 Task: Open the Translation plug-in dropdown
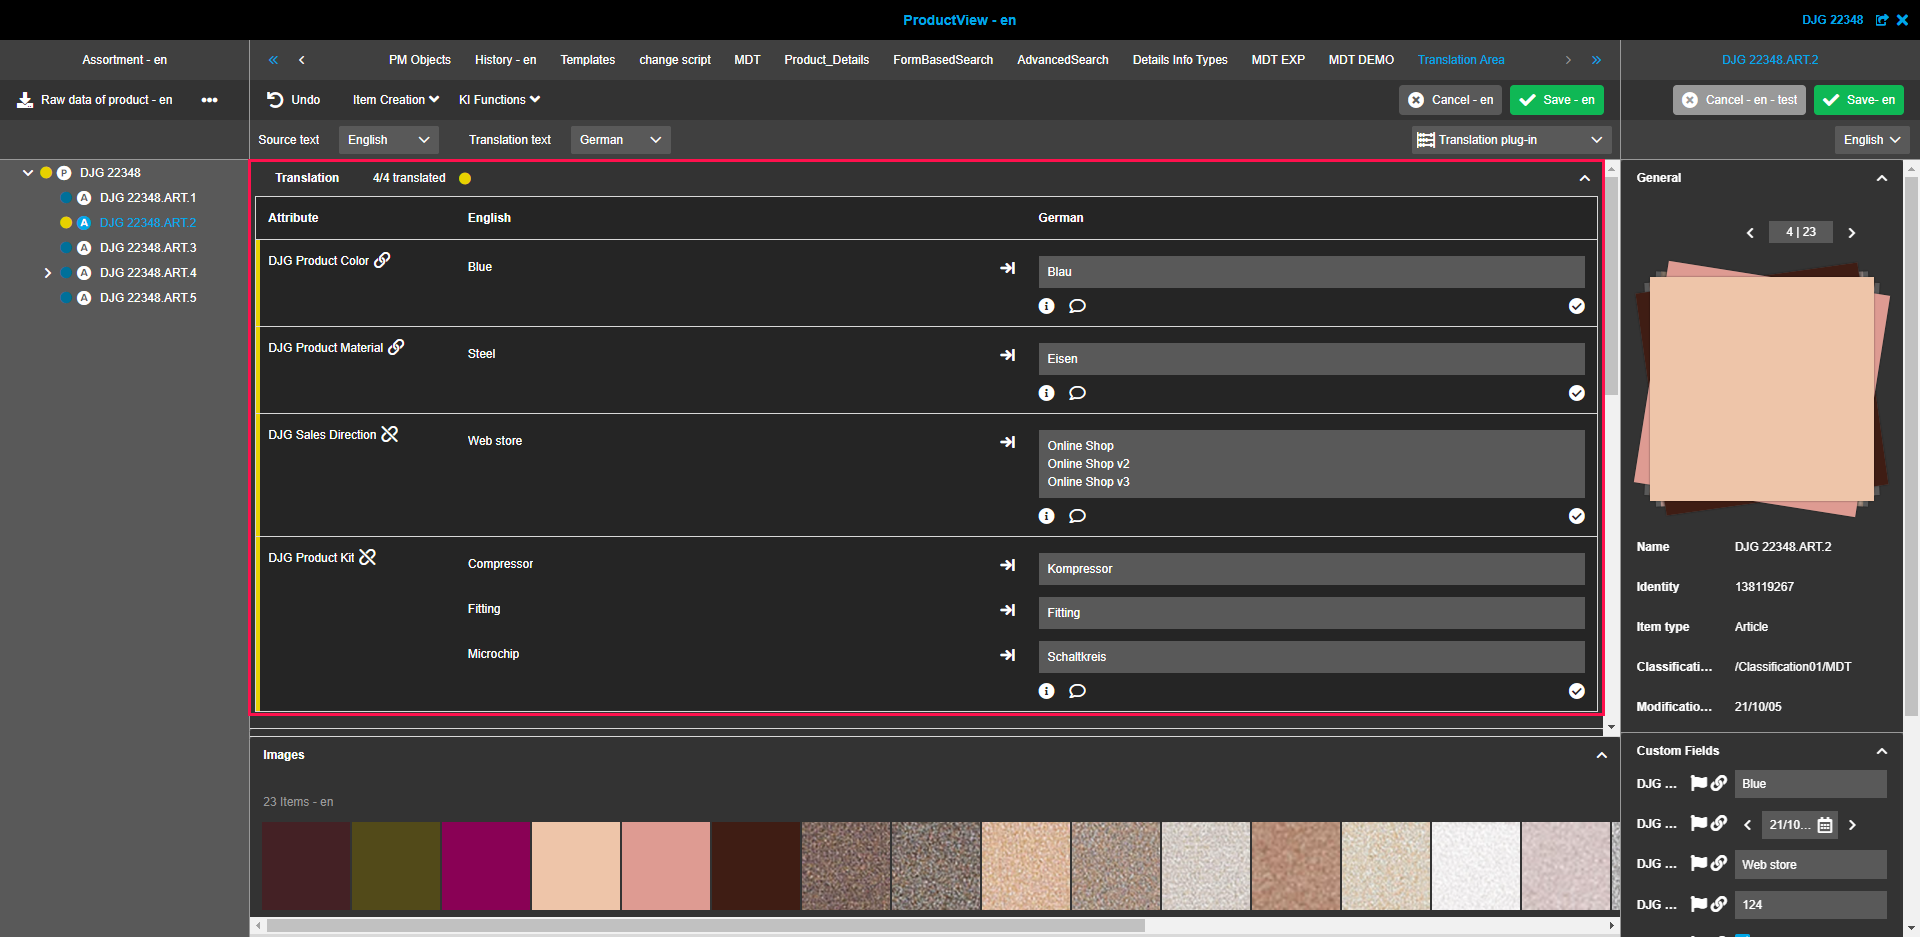tap(1510, 140)
